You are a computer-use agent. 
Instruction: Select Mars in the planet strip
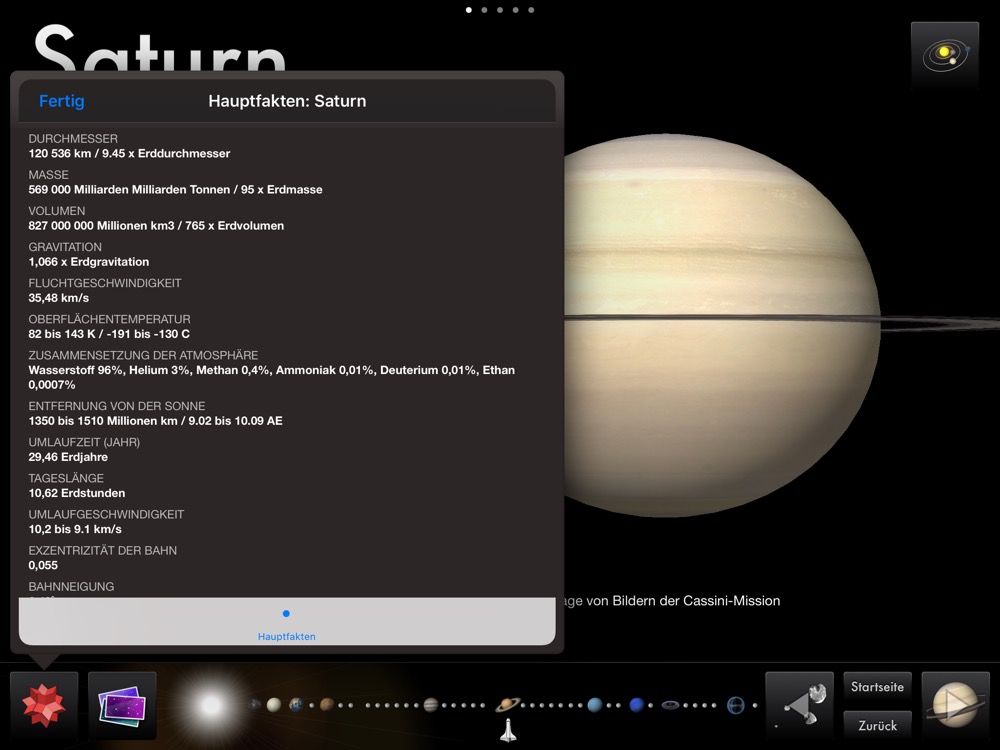(x=327, y=705)
